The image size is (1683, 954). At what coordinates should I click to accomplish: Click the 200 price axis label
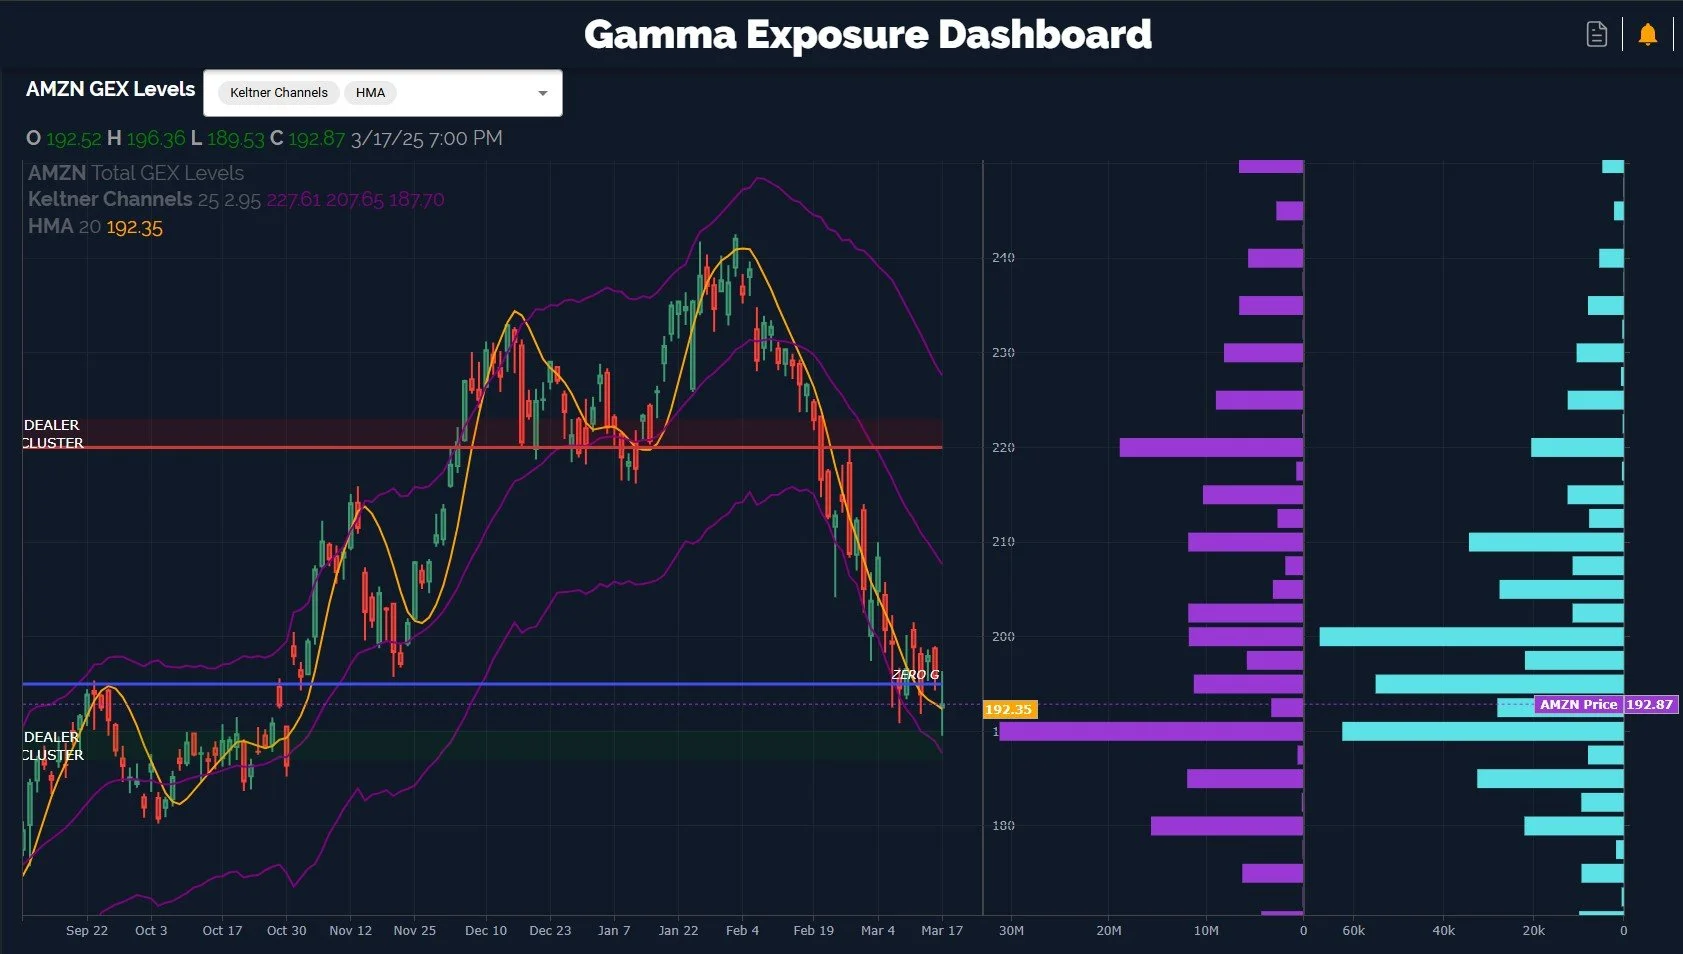point(1003,637)
